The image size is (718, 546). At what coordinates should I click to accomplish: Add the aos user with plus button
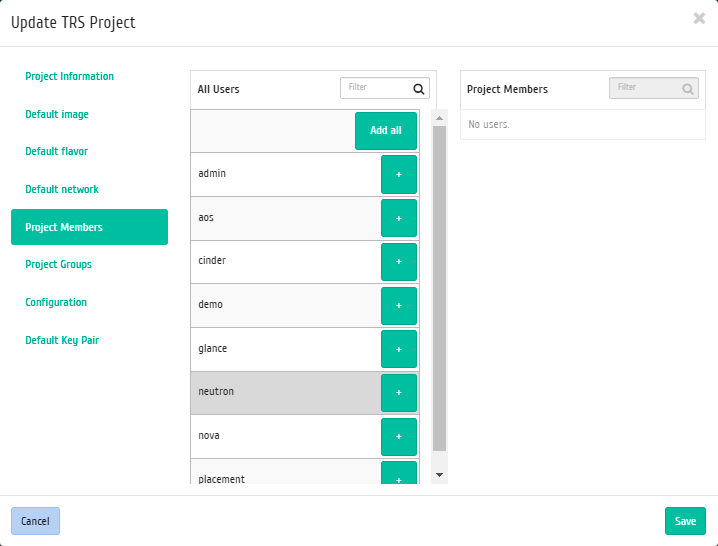coord(399,218)
